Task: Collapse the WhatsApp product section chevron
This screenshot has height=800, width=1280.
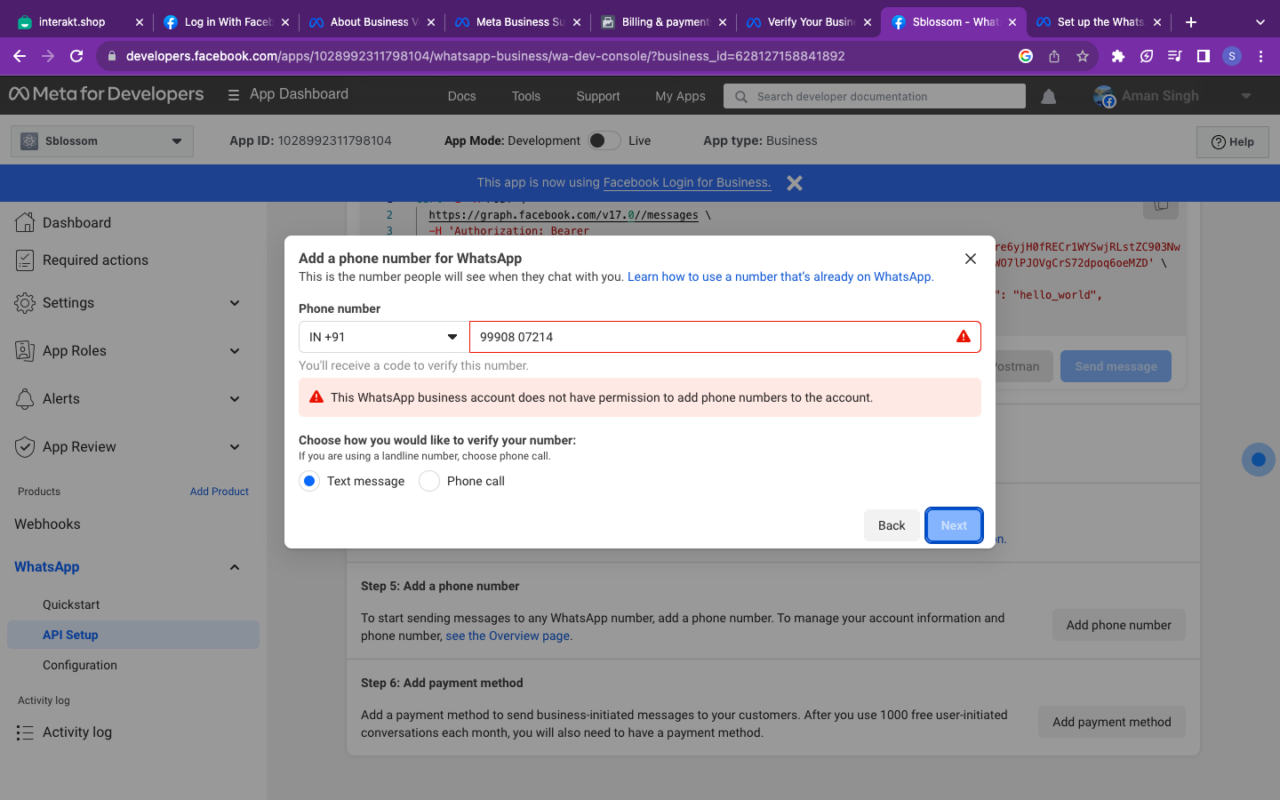Action: point(235,567)
